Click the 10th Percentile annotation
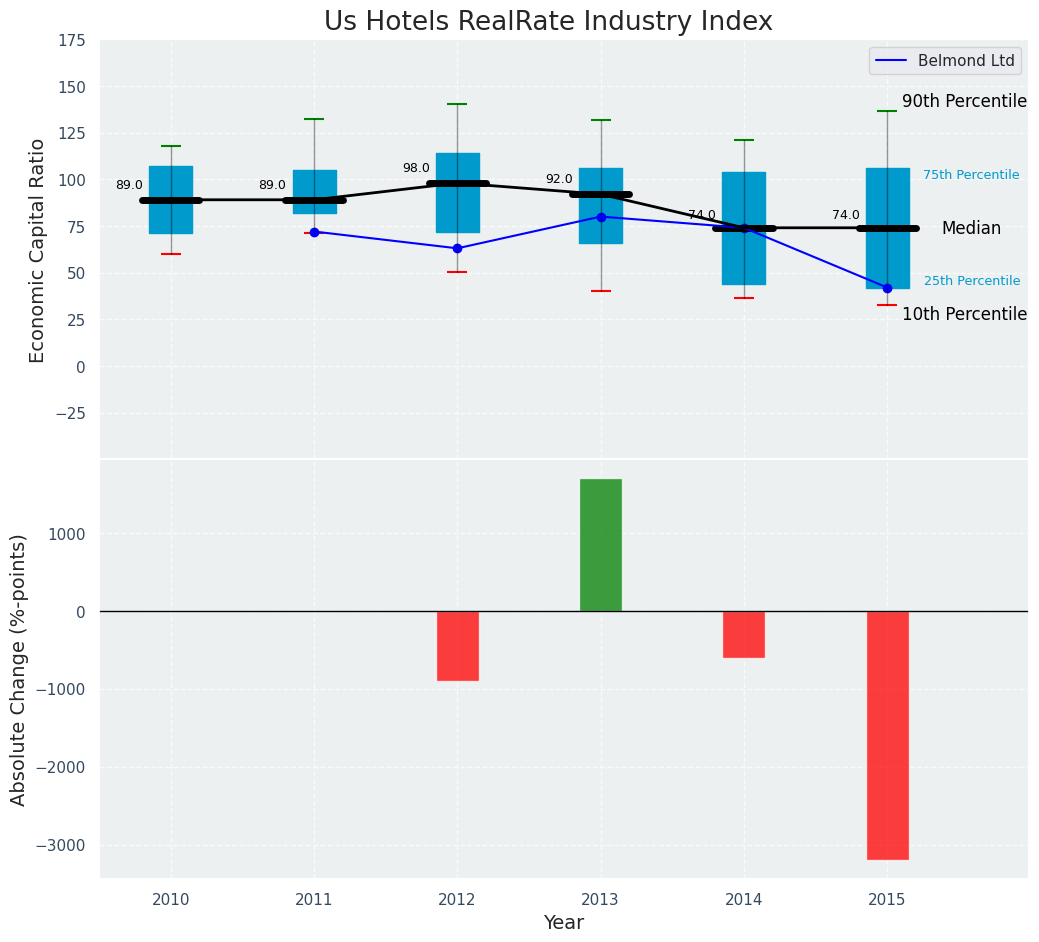This screenshot has width=1039, height=942. [x=964, y=315]
